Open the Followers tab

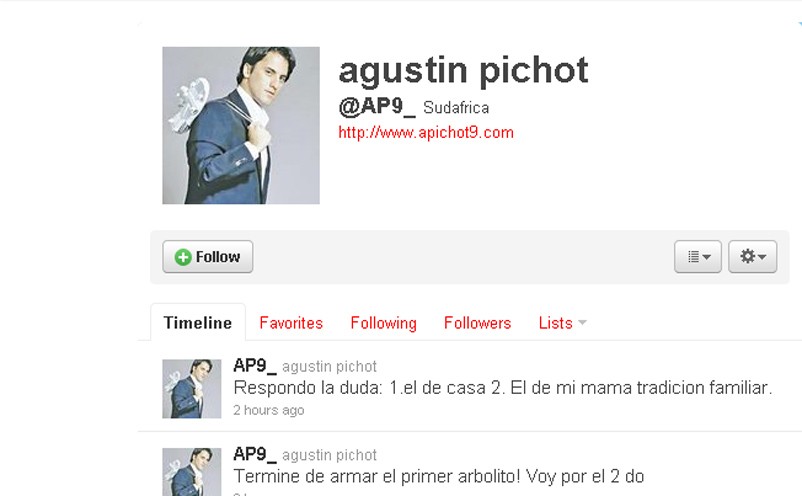coord(477,323)
